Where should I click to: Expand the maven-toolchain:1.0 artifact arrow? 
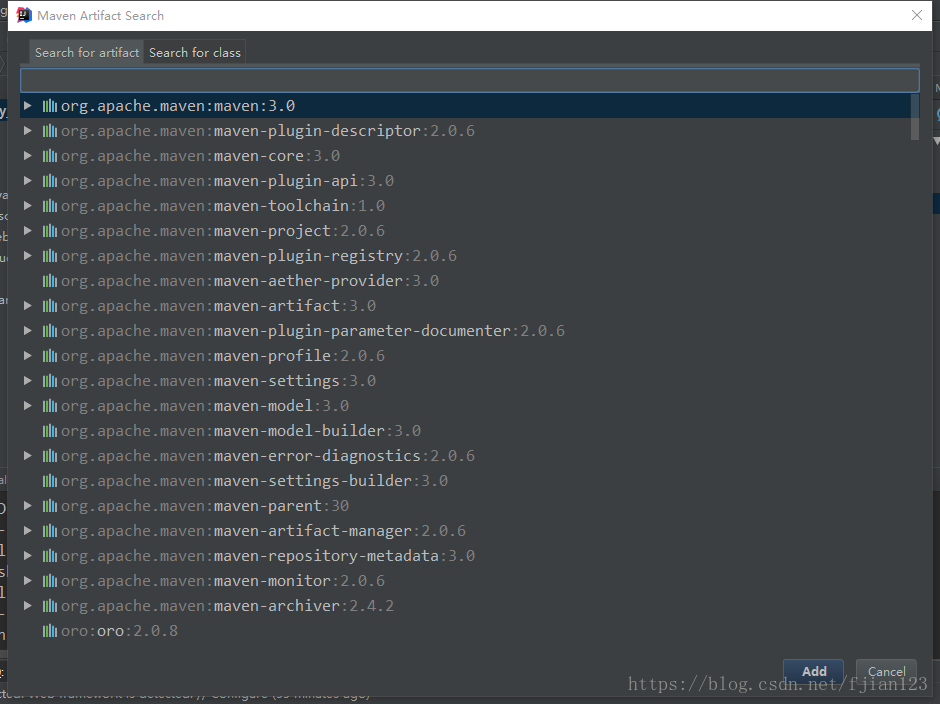point(28,206)
